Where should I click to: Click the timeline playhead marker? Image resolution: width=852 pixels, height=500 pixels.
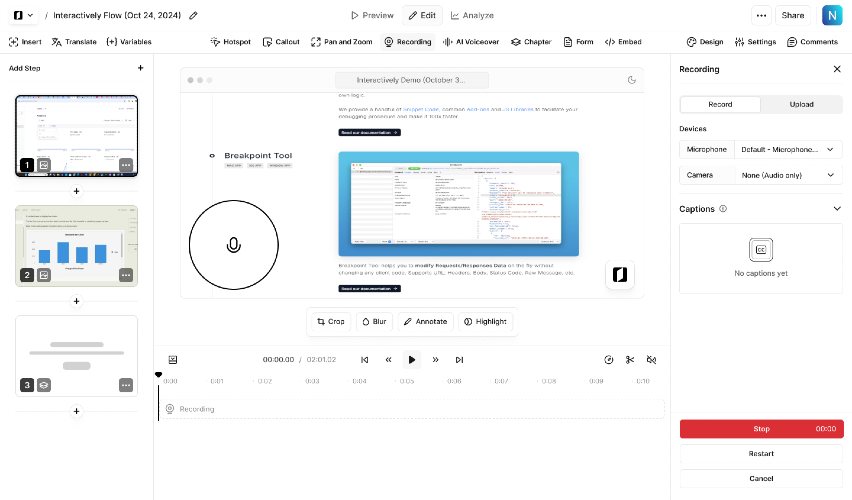[158, 374]
